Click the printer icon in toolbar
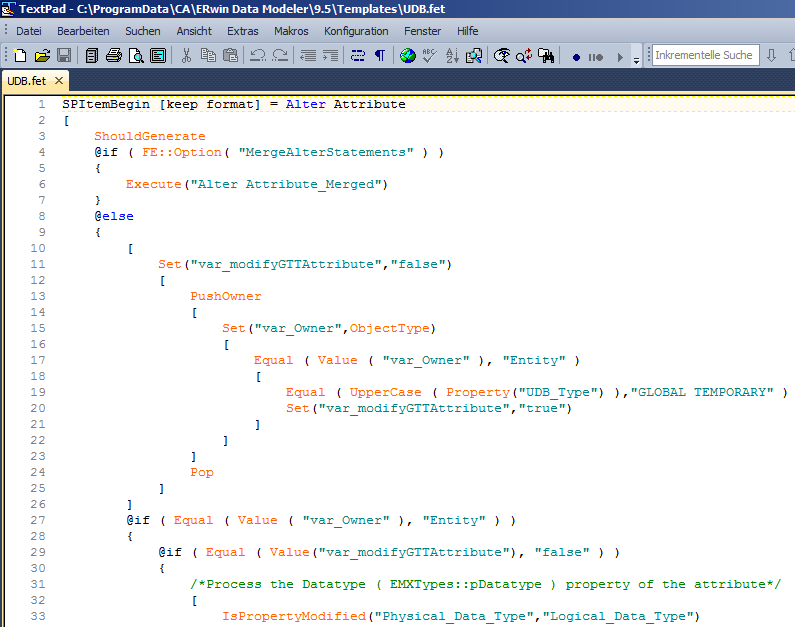Screen dimensions: 795x627 tap(114, 56)
